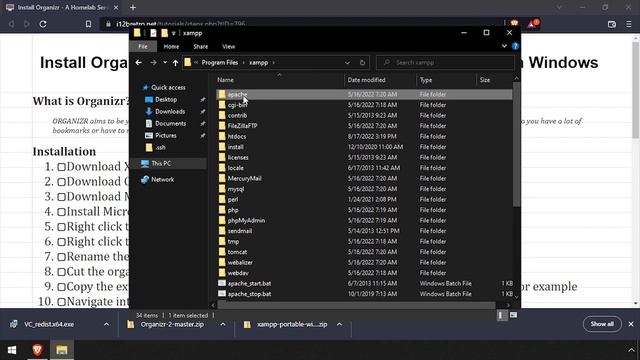Open address bar history dropdown
The height and width of the screenshot is (360, 640).
347,62
